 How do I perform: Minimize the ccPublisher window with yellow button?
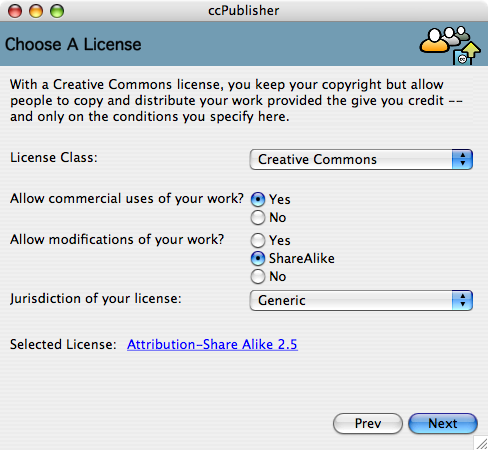click(x=36, y=11)
